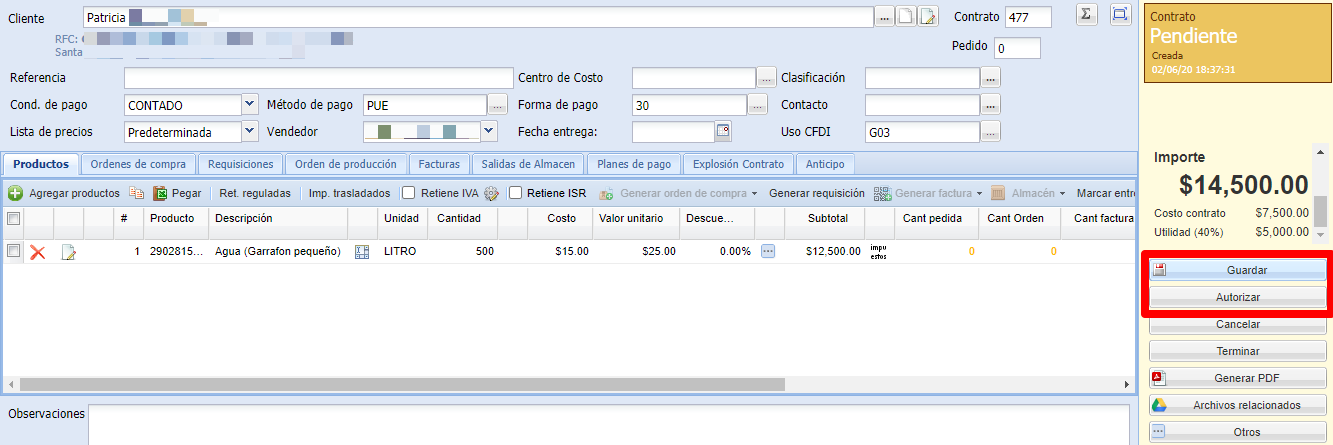Open the Forma de pago lookup button
This screenshot has width=1333, height=445.
pyautogui.click(x=758, y=104)
